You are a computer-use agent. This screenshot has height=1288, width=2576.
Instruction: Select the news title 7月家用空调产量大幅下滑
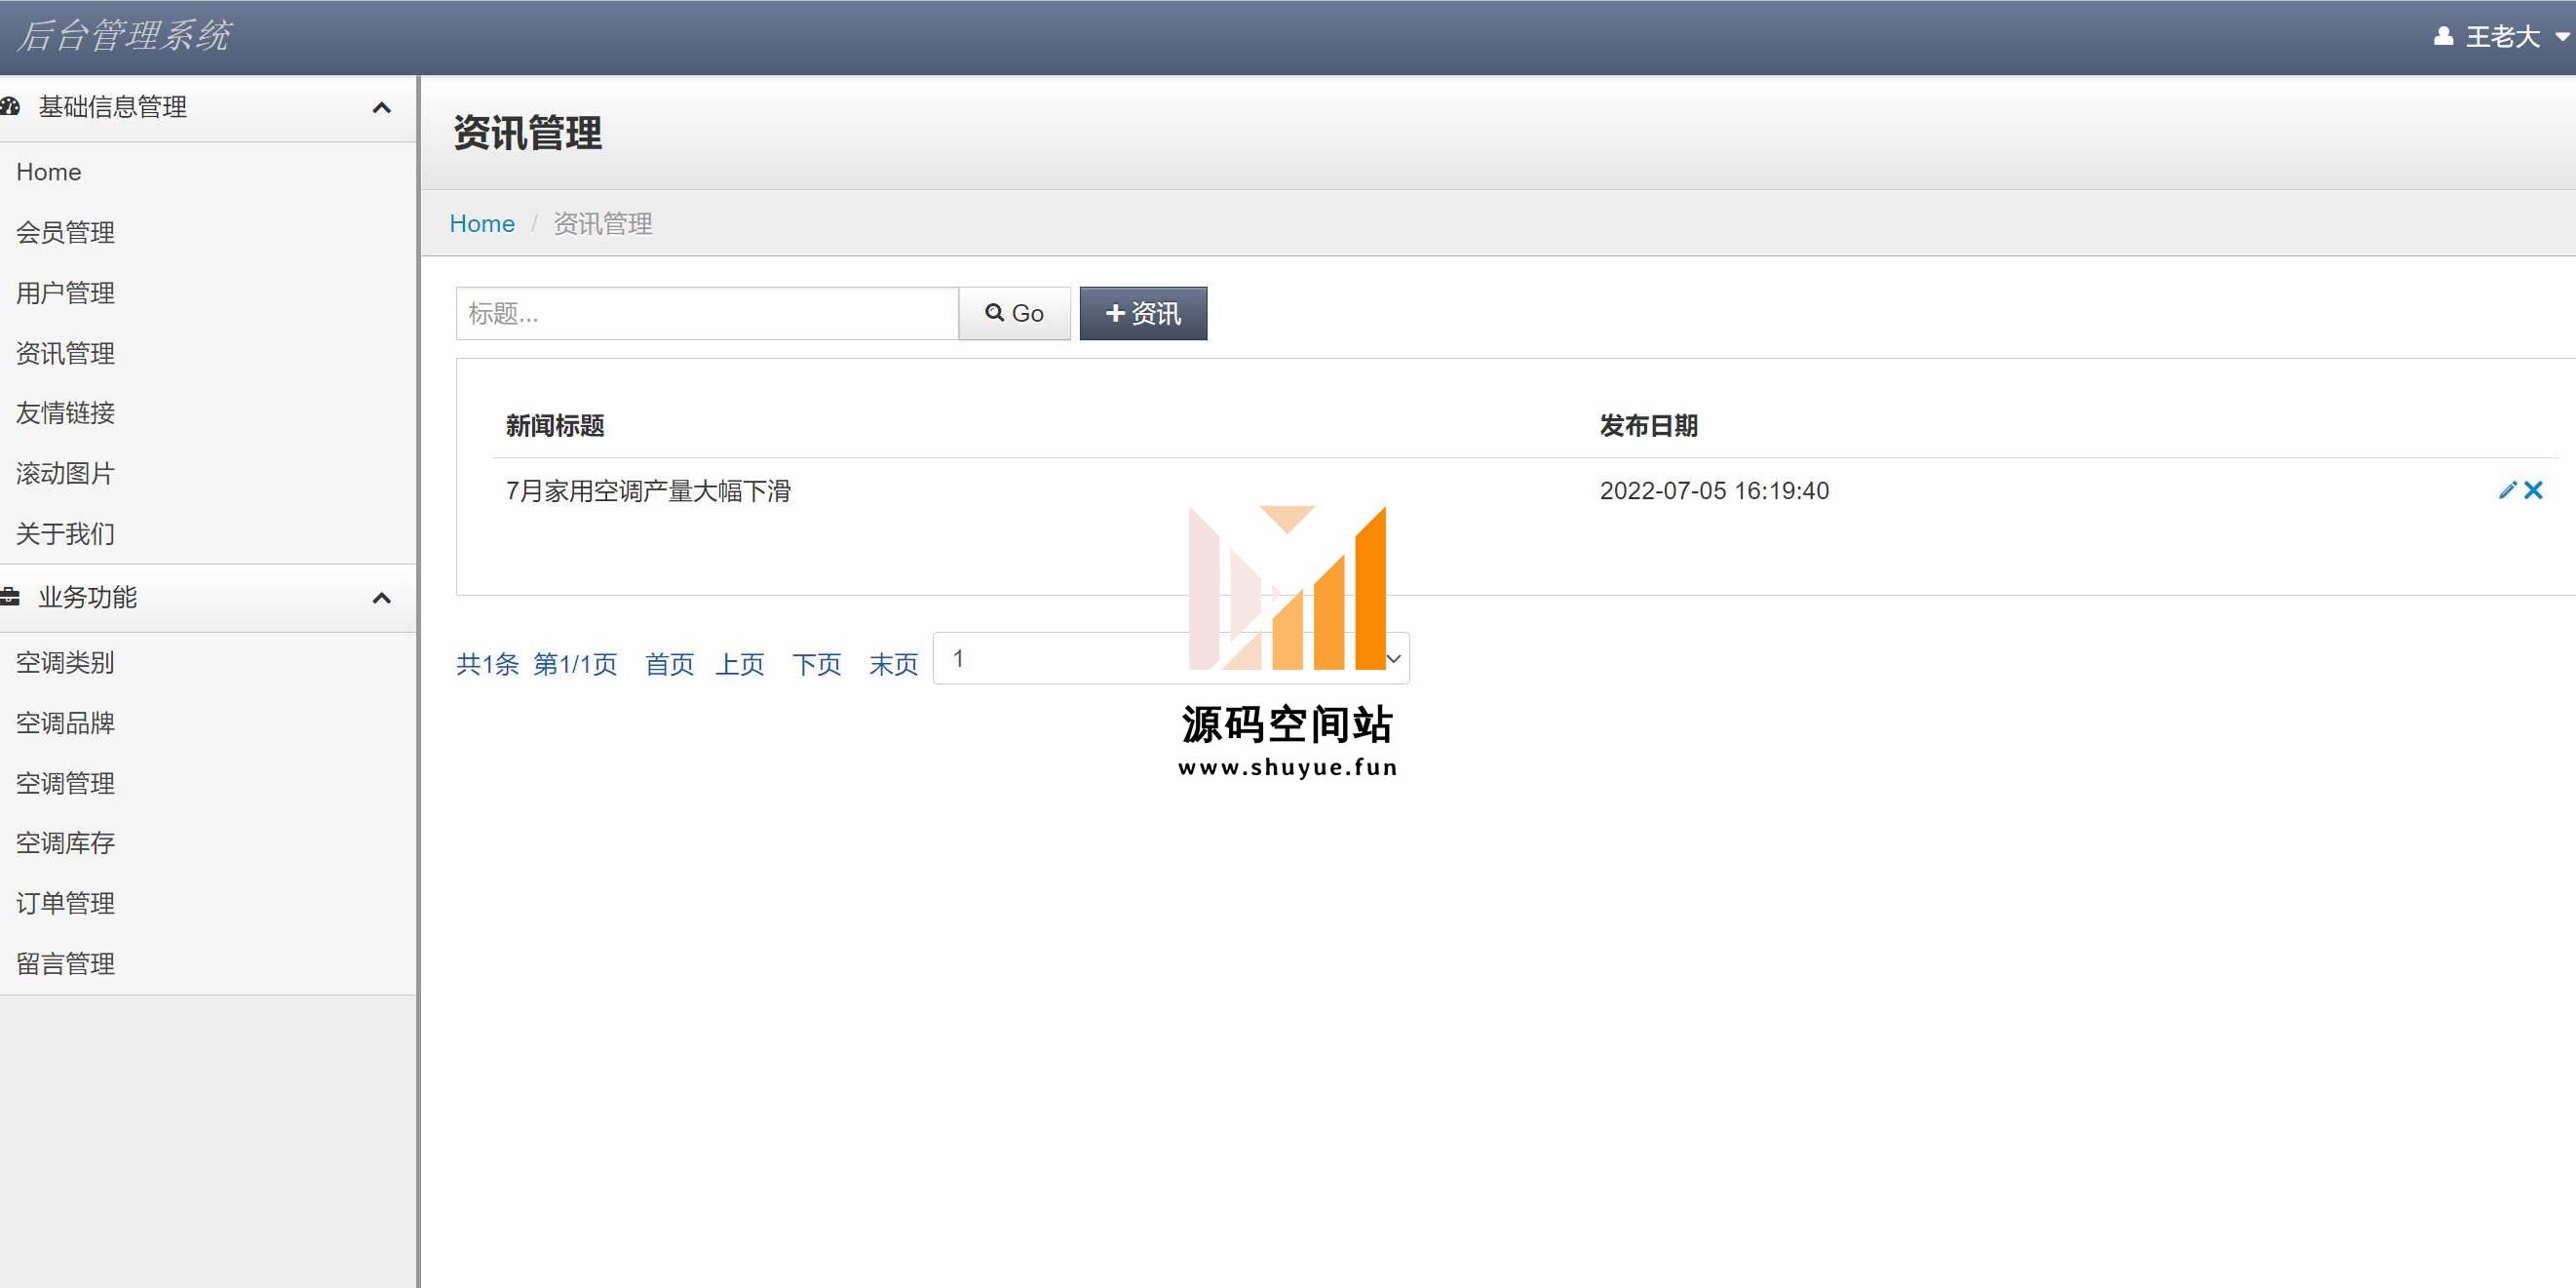[x=648, y=491]
